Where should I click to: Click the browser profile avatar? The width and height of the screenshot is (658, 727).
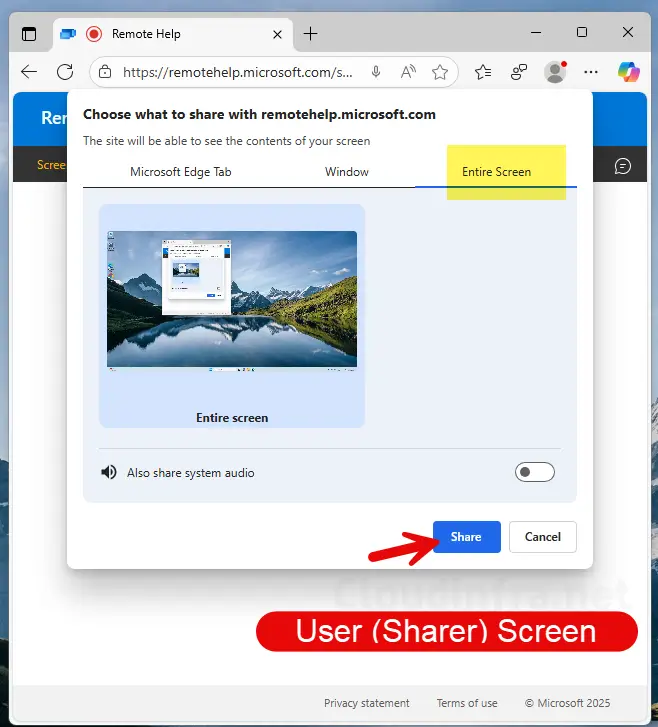[x=554, y=72]
